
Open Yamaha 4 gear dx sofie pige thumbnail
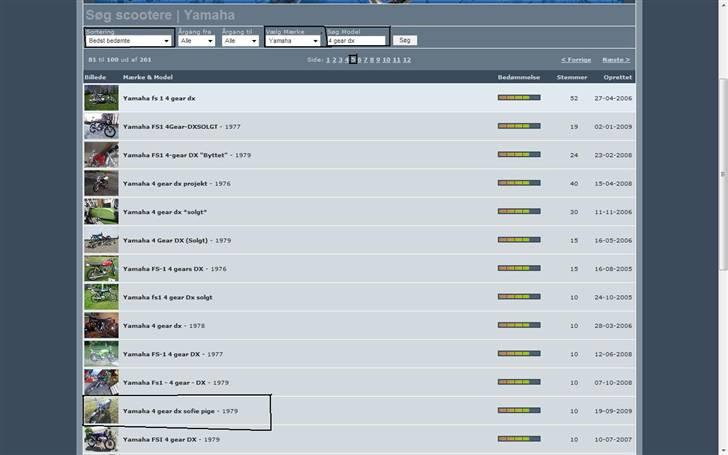pos(101,411)
